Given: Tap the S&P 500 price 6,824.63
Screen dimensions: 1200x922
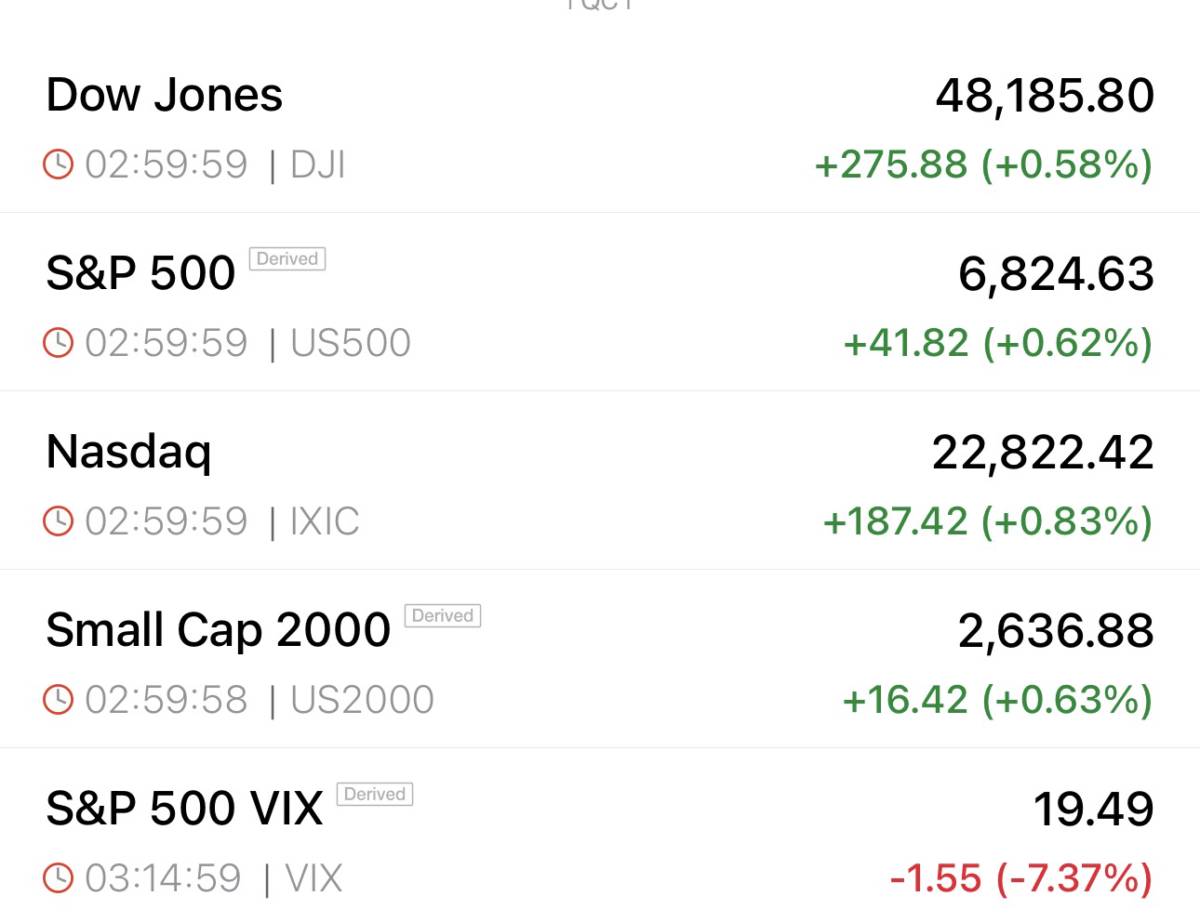Looking at the screenshot, I should click(1056, 274).
